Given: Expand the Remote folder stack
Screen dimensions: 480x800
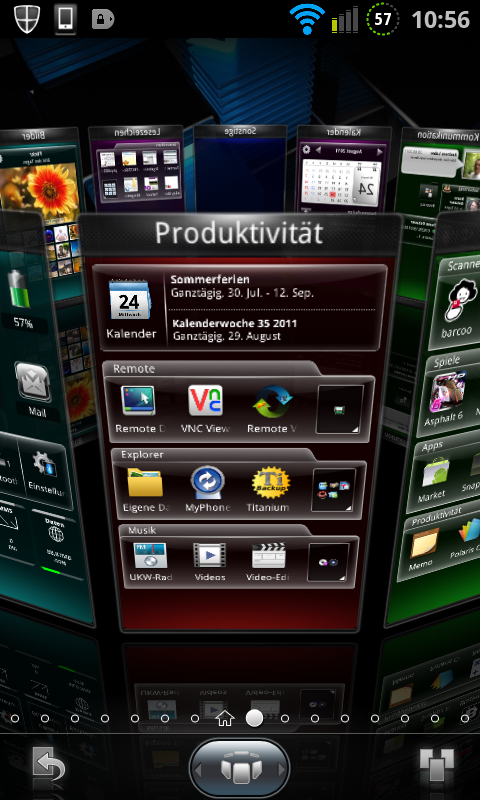Looking at the screenshot, I should point(340,409).
